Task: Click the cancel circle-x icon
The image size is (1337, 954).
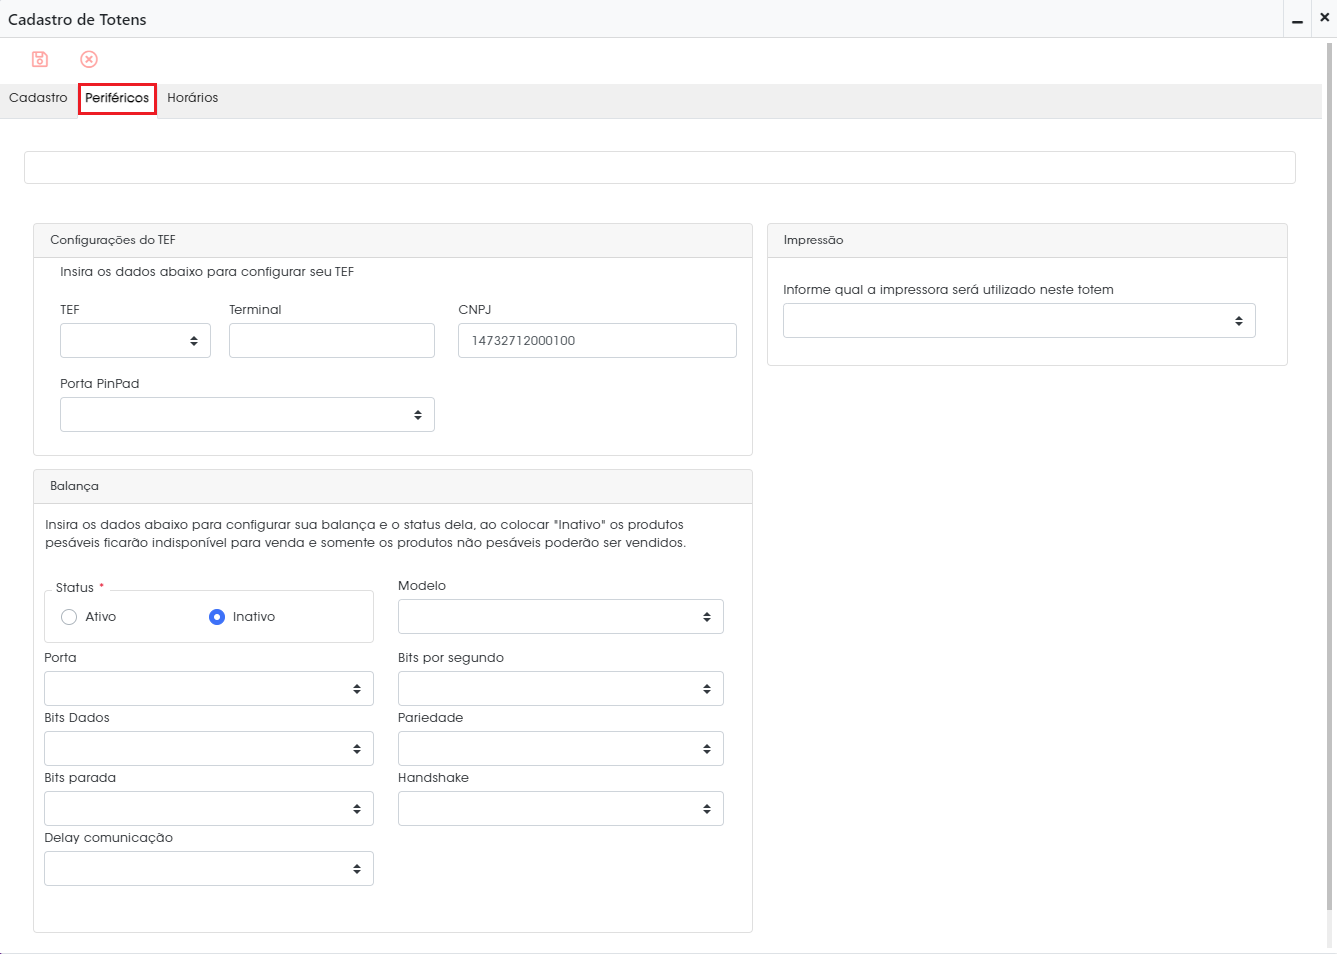Action: click(89, 60)
